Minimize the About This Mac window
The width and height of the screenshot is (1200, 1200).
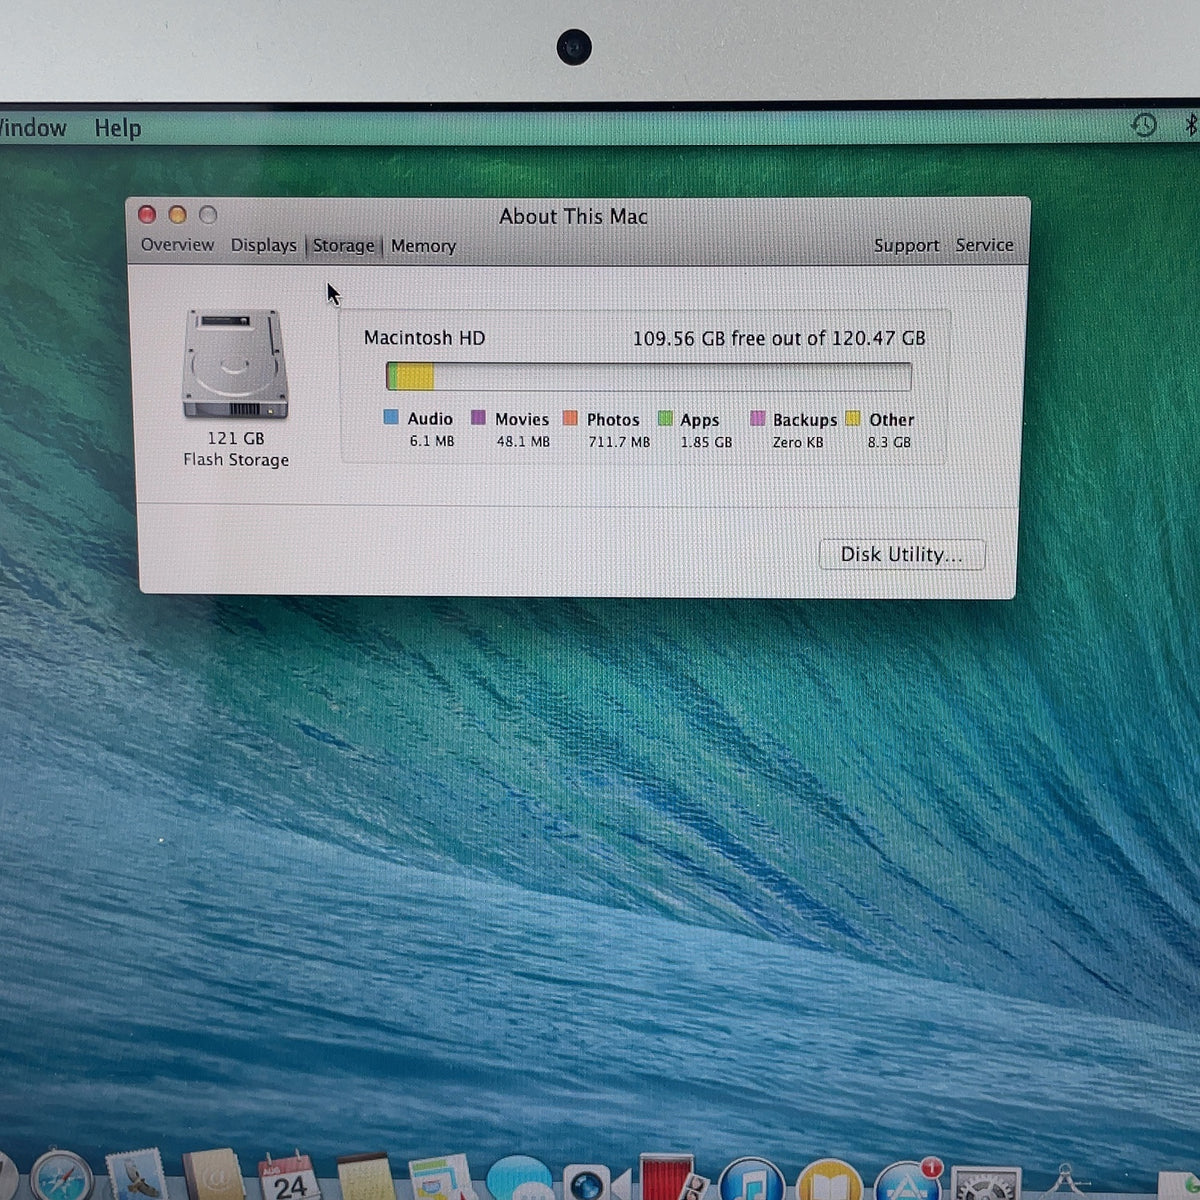pos(177,214)
